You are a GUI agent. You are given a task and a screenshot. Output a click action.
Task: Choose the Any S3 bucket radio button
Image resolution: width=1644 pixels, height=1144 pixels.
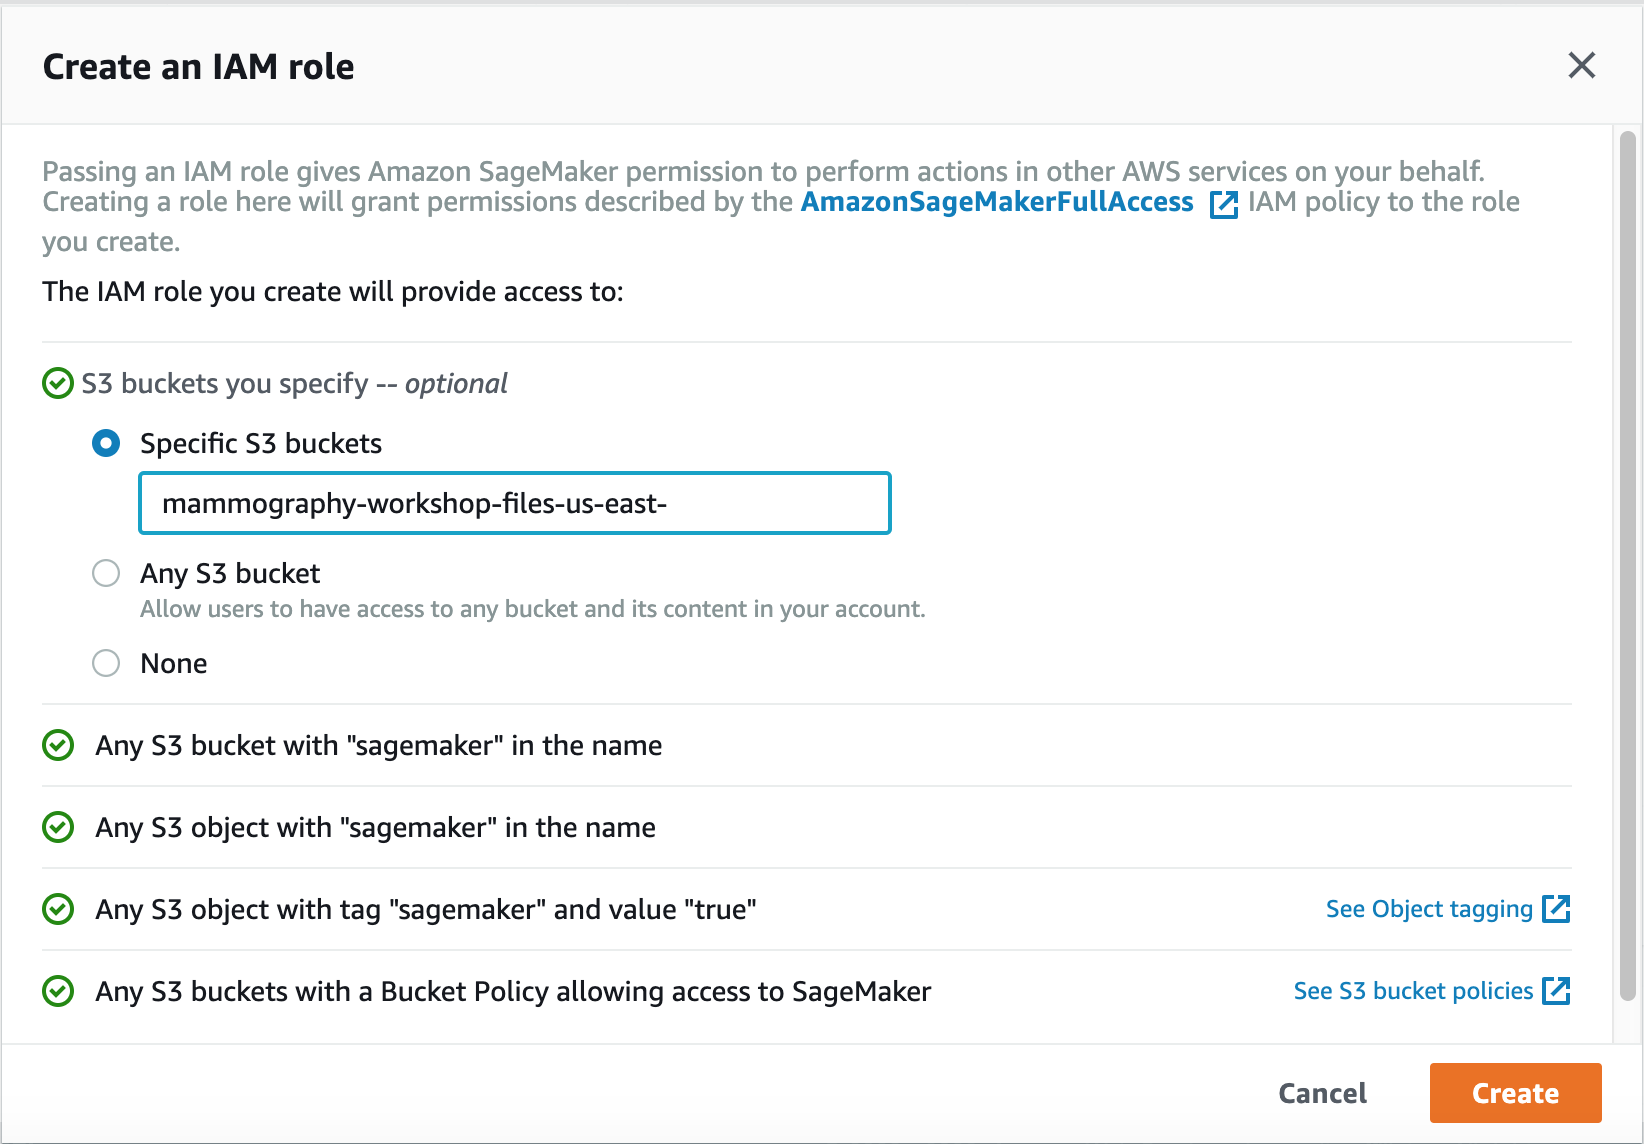(106, 573)
